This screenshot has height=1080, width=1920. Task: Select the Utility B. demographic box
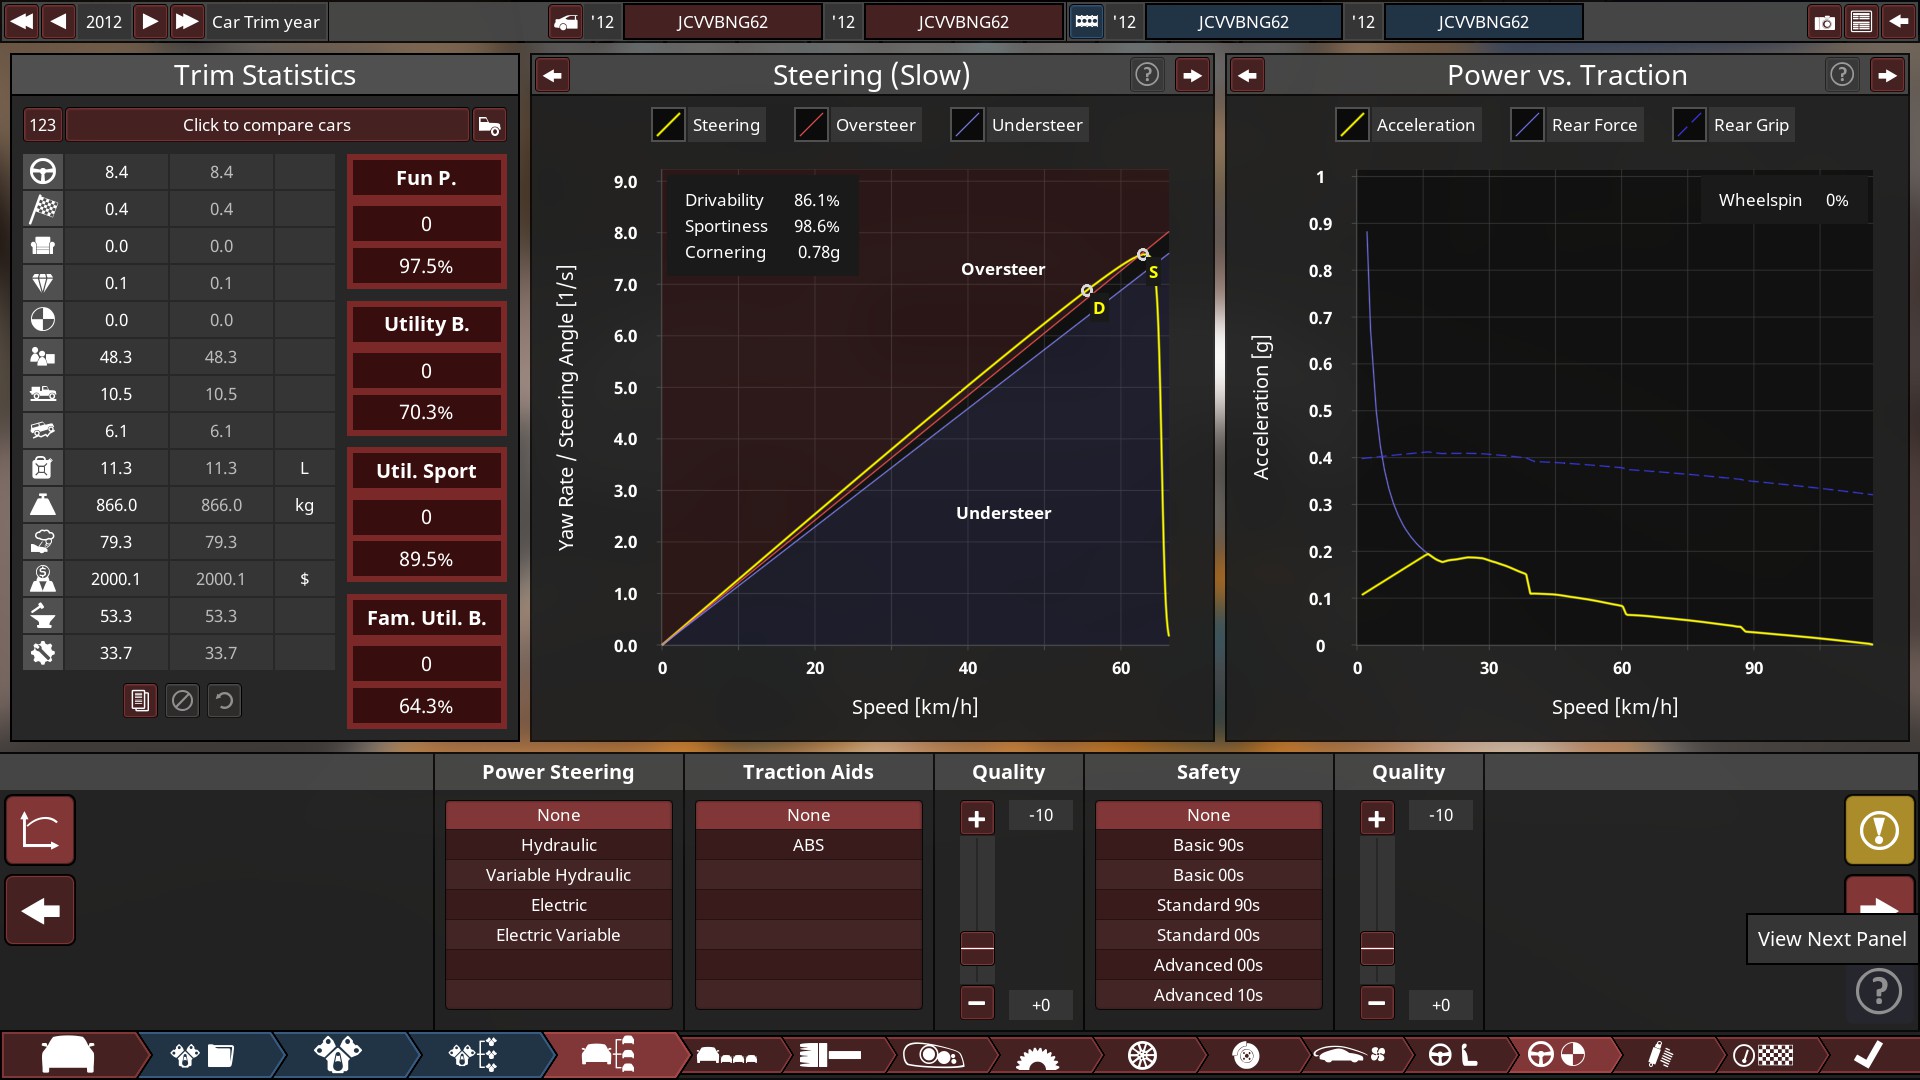pyautogui.click(x=426, y=368)
